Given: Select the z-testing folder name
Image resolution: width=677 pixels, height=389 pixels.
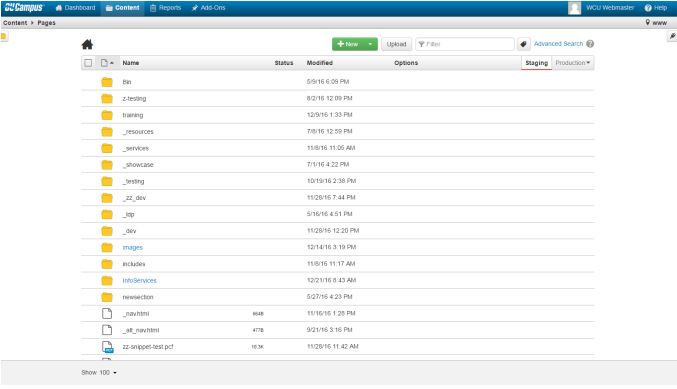Looking at the screenshot, I should point(134,98).
